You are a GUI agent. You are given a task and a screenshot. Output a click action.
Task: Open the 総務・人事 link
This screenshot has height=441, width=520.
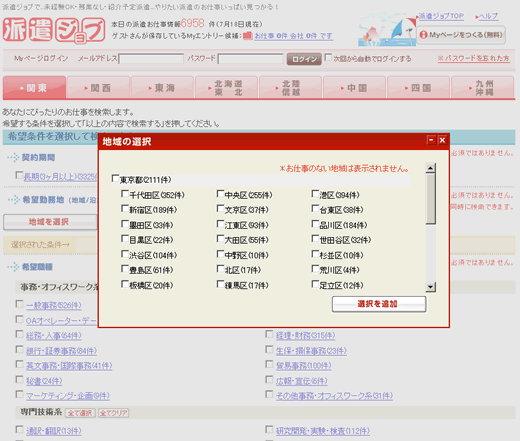tap(54, 335)
